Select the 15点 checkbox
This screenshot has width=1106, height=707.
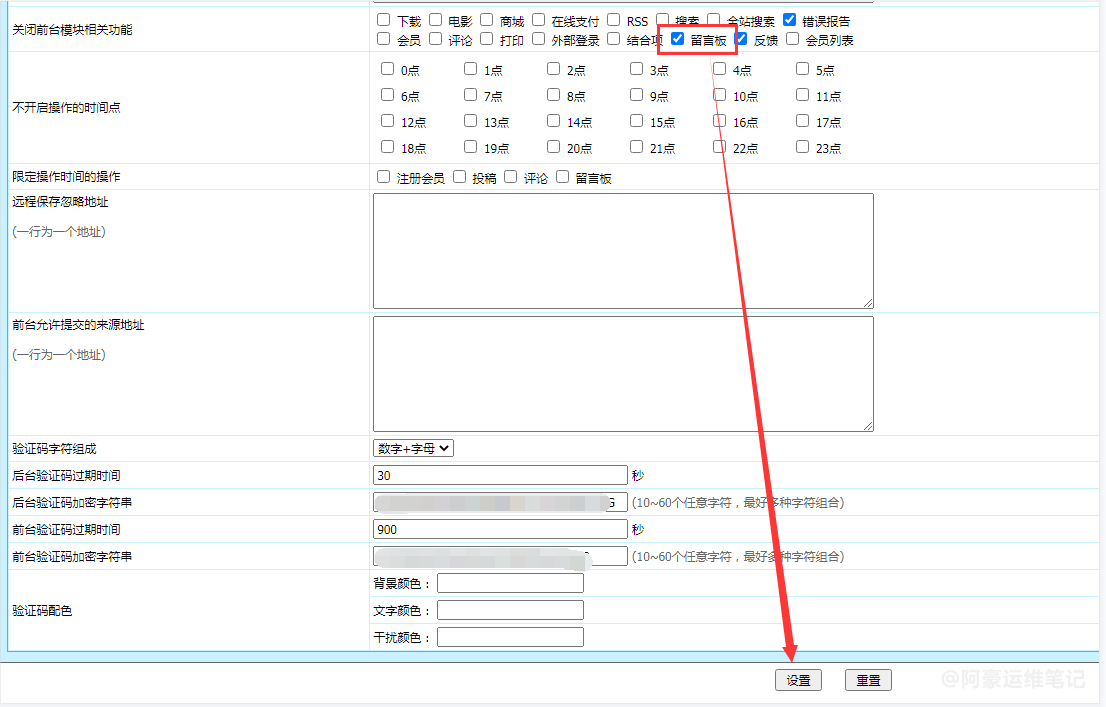pyautogui.click(x=636, y=121)
